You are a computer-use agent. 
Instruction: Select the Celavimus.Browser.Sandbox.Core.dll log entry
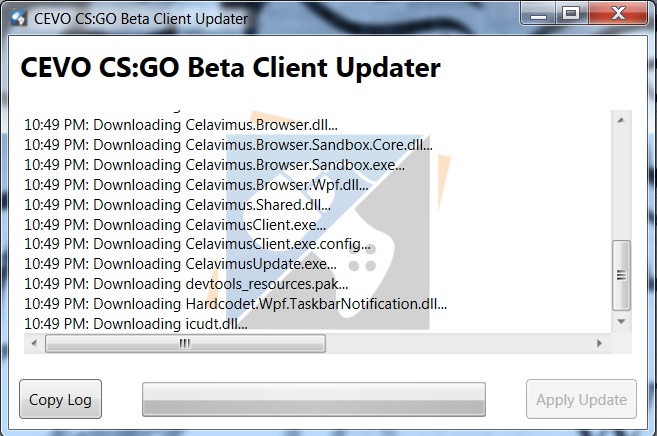tap(228, 145)
